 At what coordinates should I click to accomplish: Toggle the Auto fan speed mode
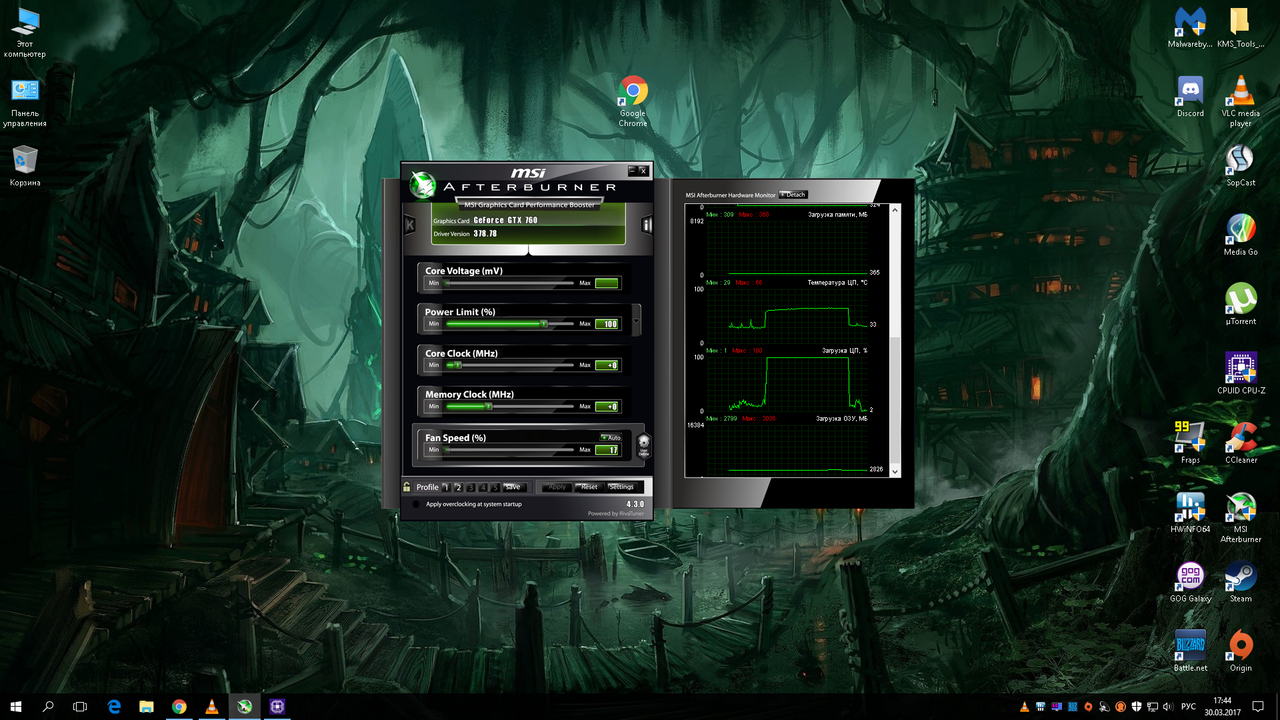pyautogui.click(x=611, y=437)
